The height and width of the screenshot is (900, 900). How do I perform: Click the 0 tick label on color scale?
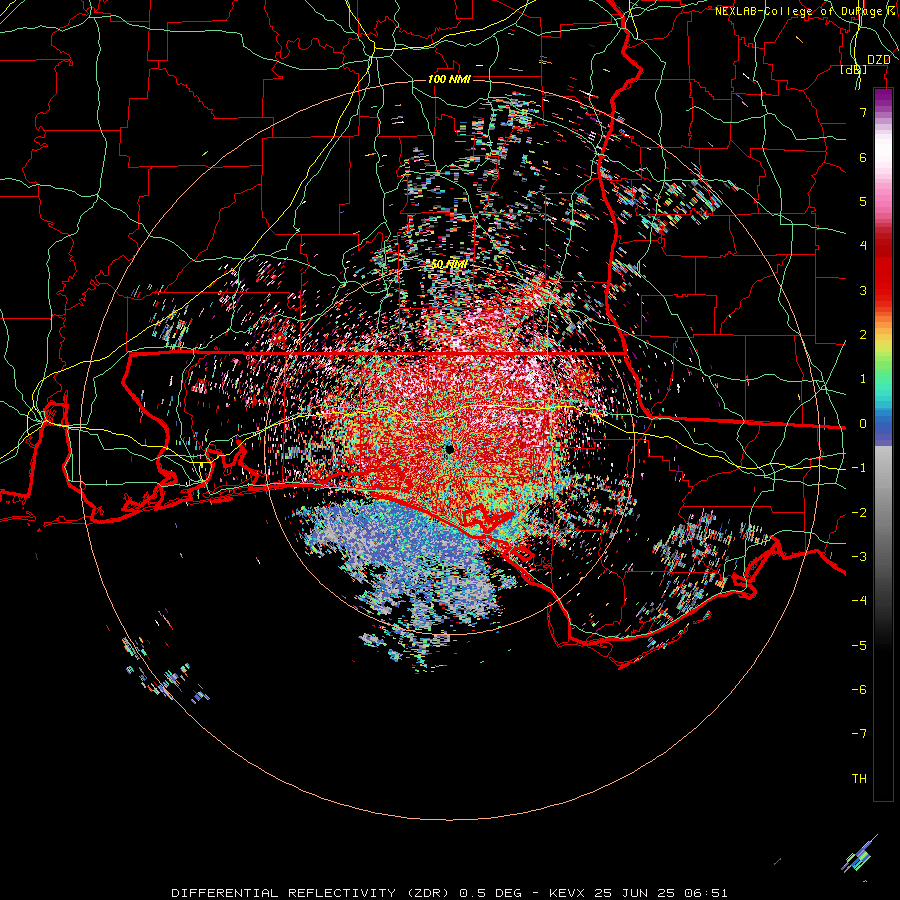tap(863, 424)
